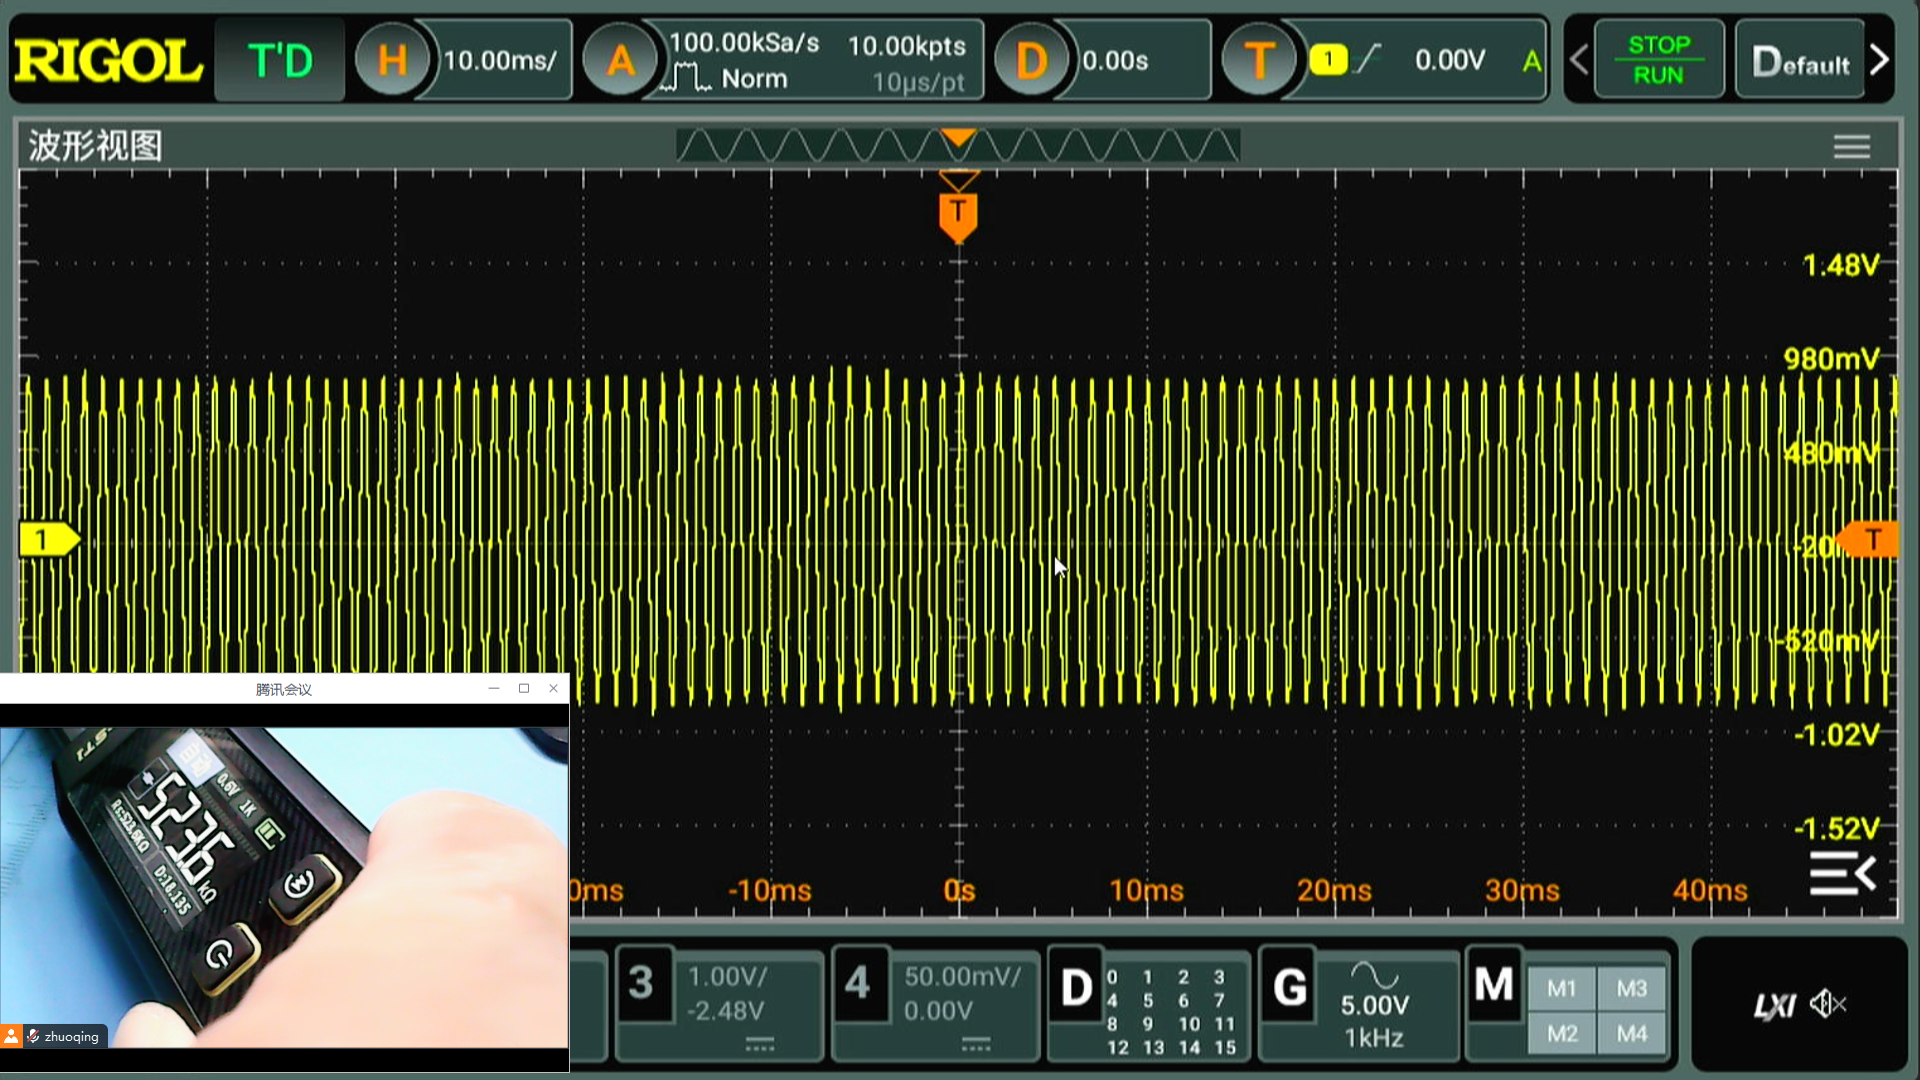Viewport: 1920px width, 1080px height.
Task: Toggle the STOP RUN acquisition button
Action: click(1658, 60)
